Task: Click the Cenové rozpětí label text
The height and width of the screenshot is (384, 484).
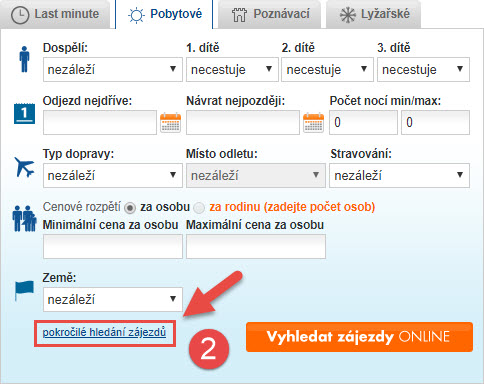Action: coord(82,207)
